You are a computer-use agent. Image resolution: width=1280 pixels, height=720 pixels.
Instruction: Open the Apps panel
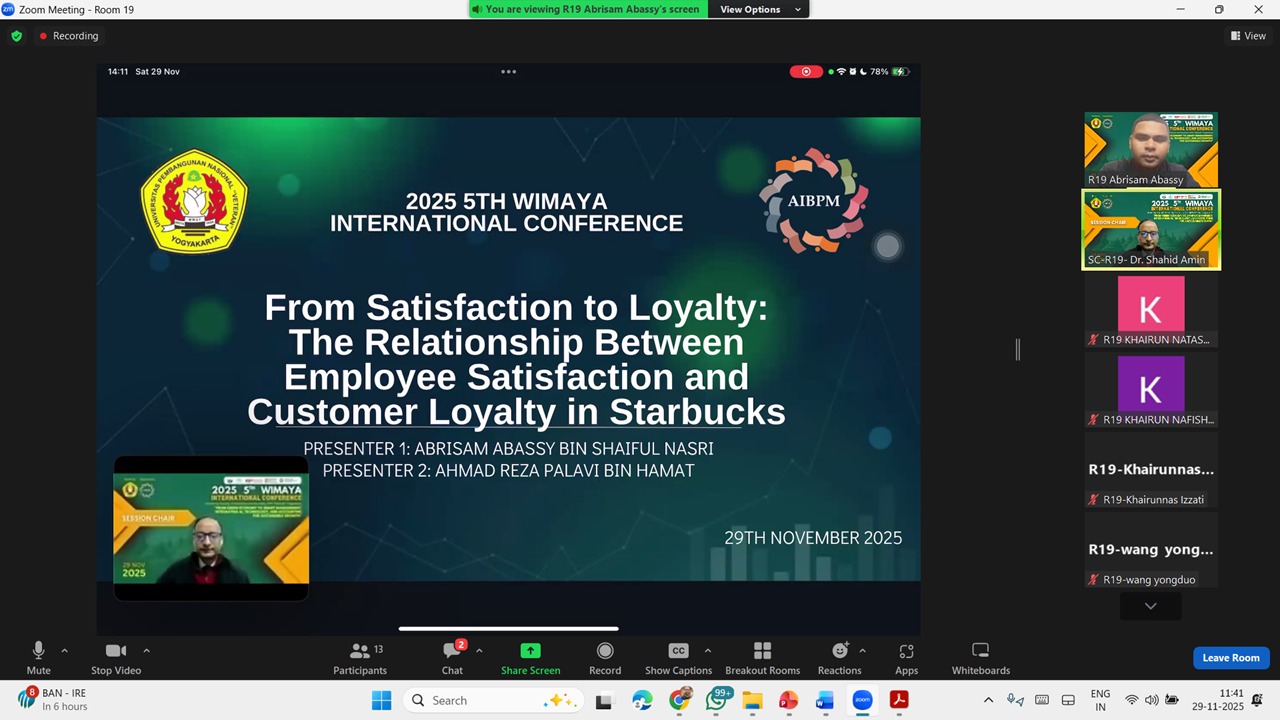coord(906,658)
